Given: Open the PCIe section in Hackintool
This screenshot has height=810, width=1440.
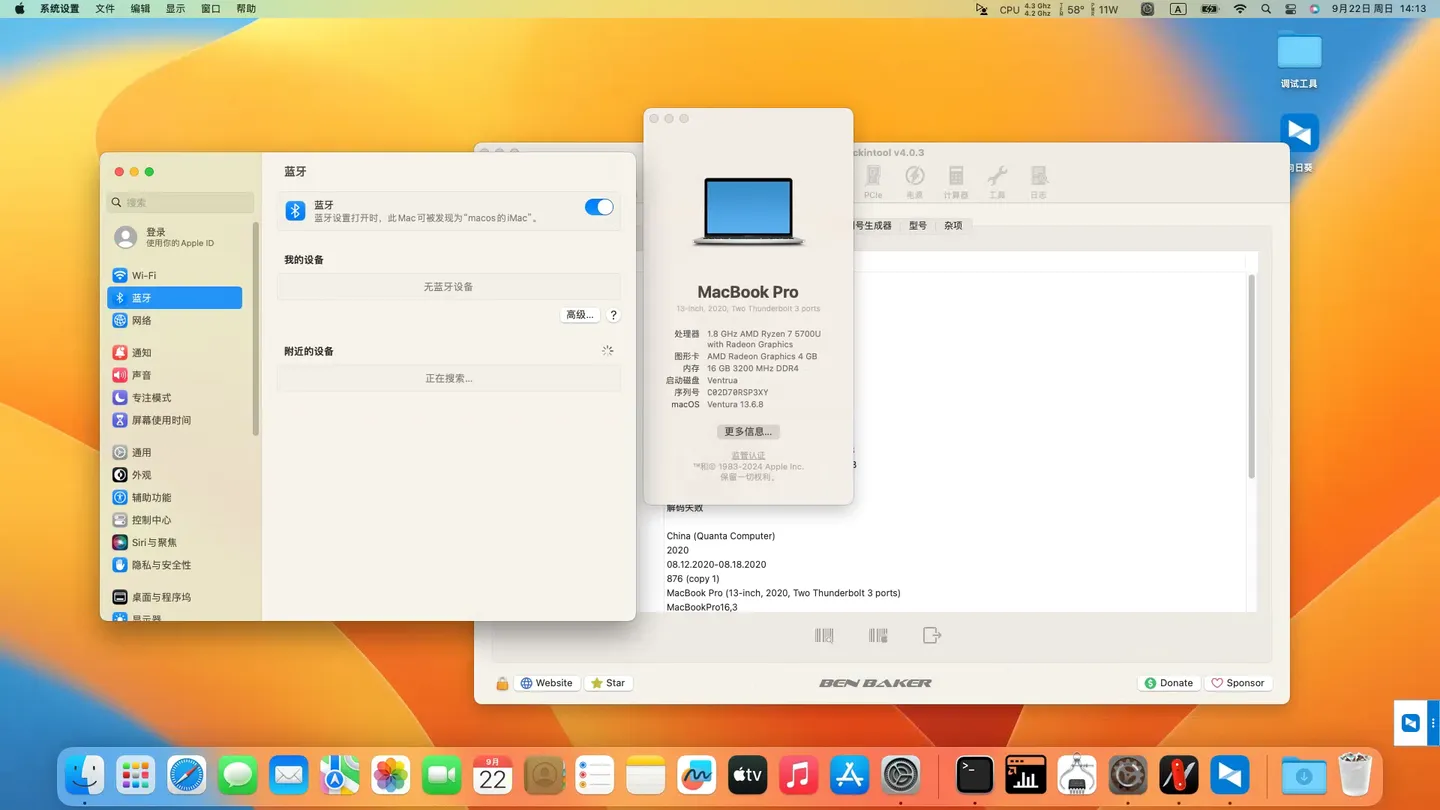Looking at the screenshot, I should 873,180.
